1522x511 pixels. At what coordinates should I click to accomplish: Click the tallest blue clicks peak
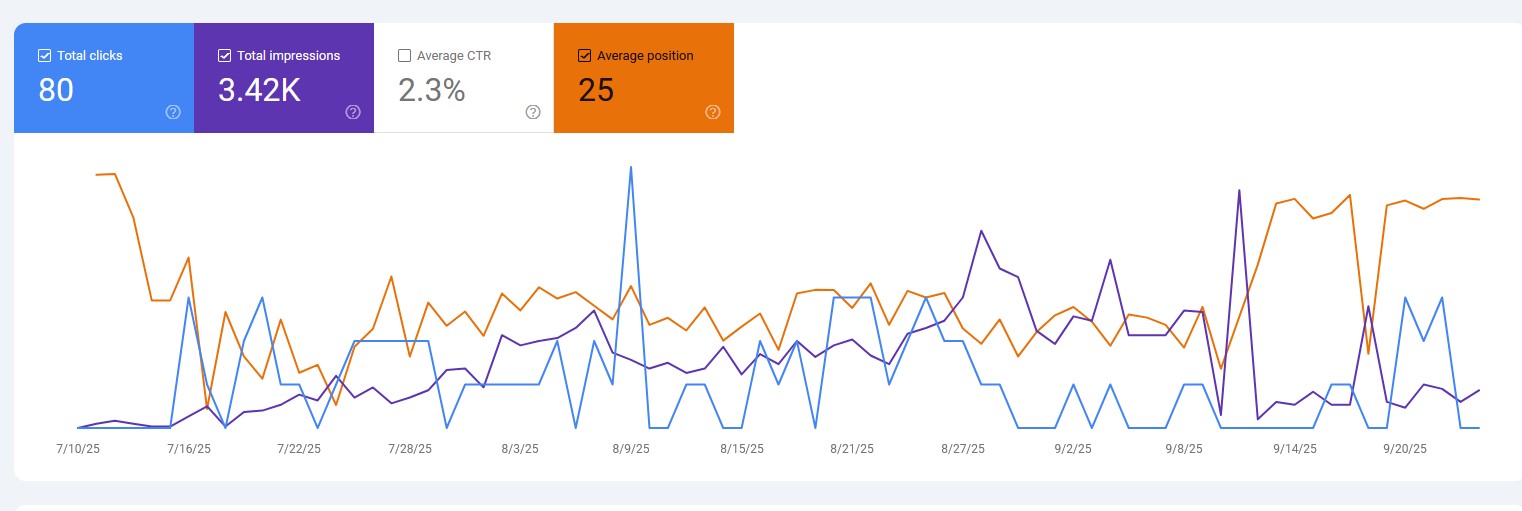(x=631, y=168)
